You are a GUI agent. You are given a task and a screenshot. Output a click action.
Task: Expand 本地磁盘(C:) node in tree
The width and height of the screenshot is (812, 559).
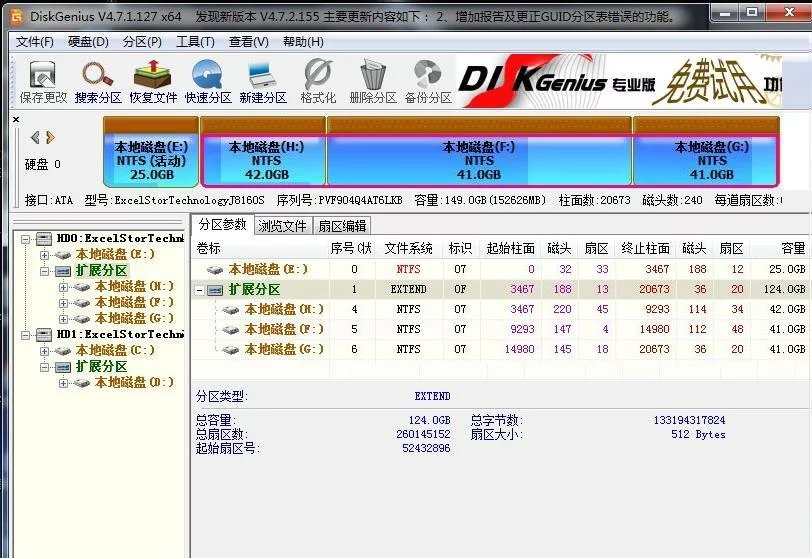pyautogui.click(x=45, y=351)
